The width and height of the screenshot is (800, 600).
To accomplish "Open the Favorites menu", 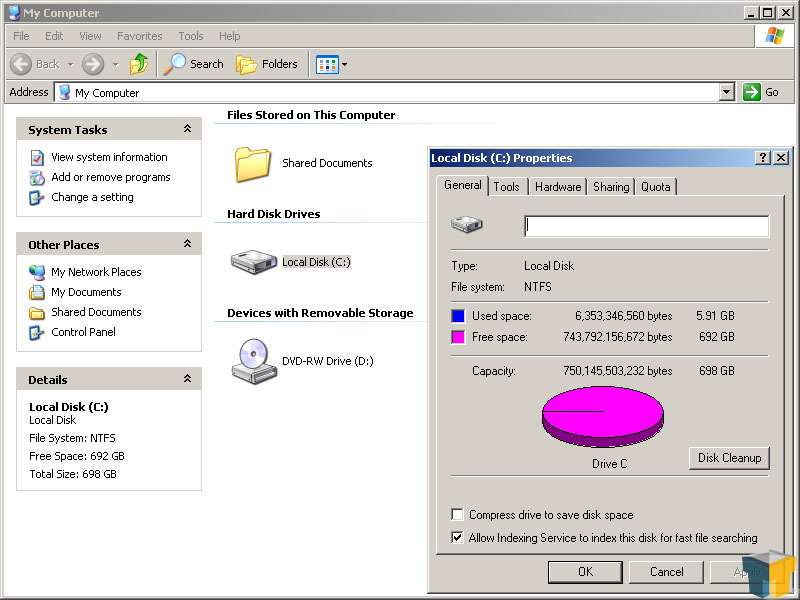I will pos(139,36).
